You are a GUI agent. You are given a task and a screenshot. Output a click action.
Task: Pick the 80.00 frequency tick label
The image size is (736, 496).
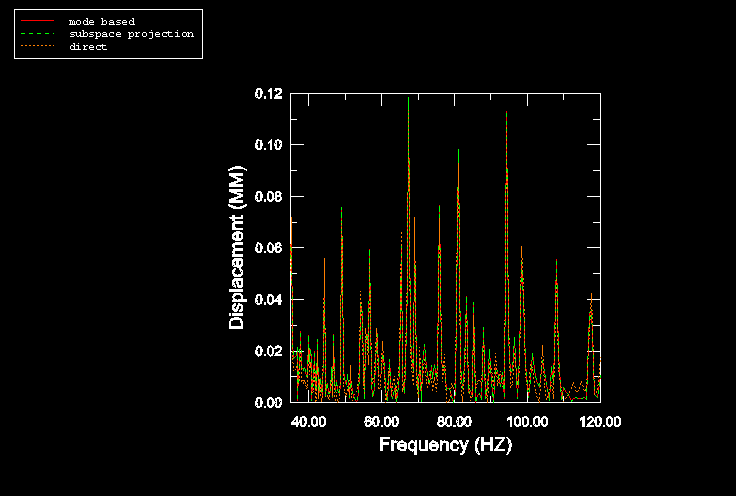pos(454,421)
